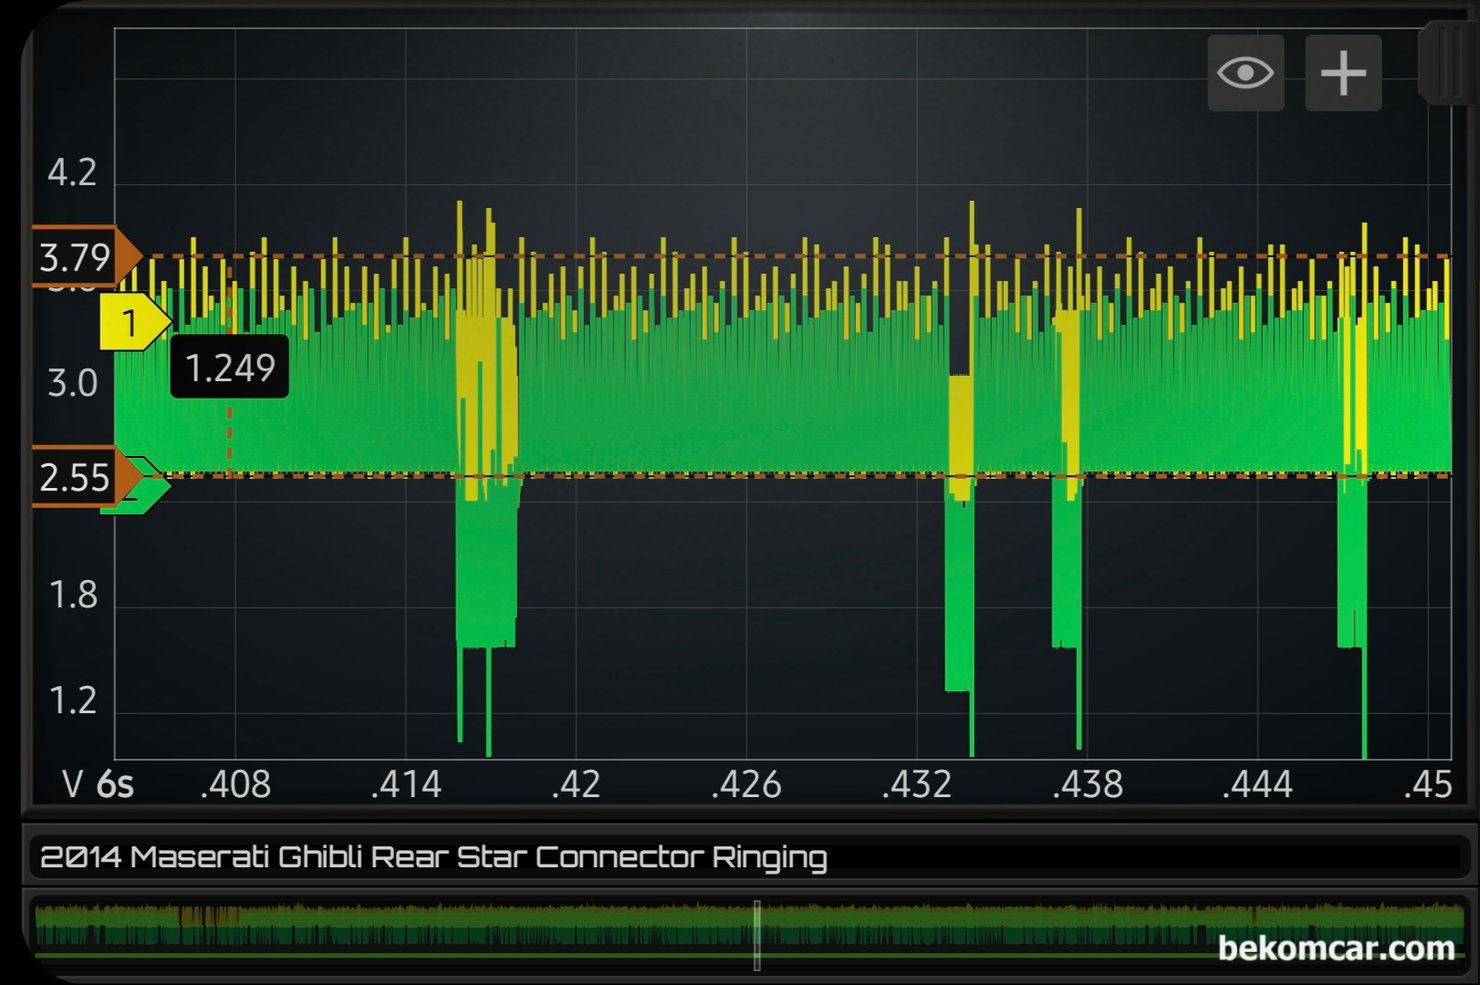Click the bekomcar.com watermark link
Image resolution: width=1480 pixels, height=985 pixels.
[1335, 947]
